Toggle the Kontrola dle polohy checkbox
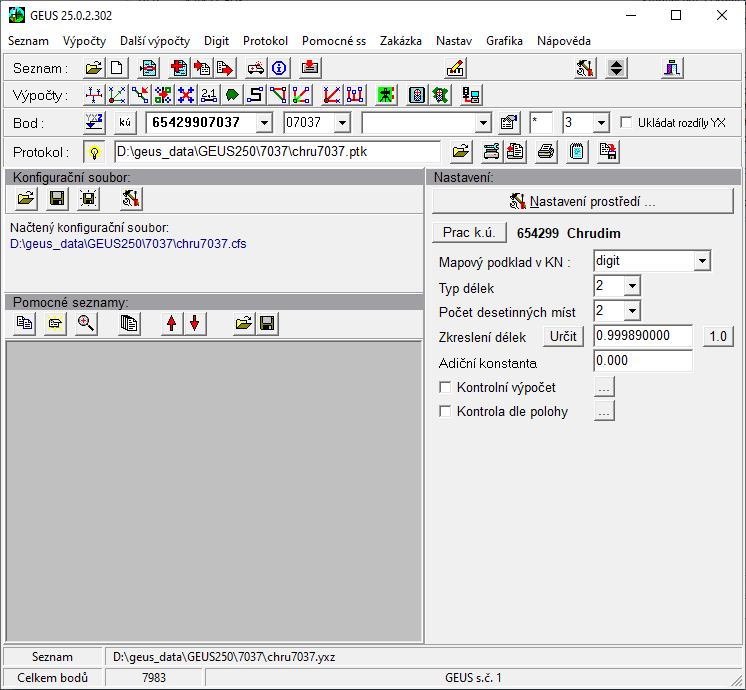The height and width of the screenshot is (690, 746). [x=446, y=411]
